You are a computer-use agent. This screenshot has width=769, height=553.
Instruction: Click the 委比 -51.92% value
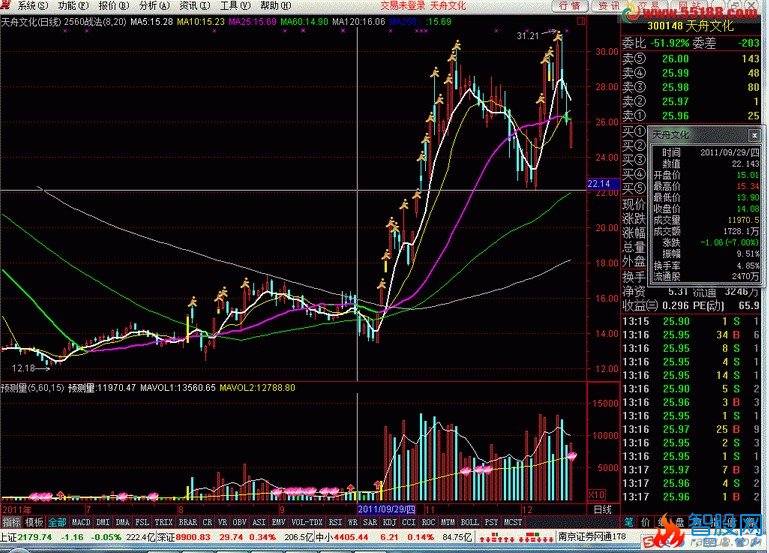click(x=669, y=43)
